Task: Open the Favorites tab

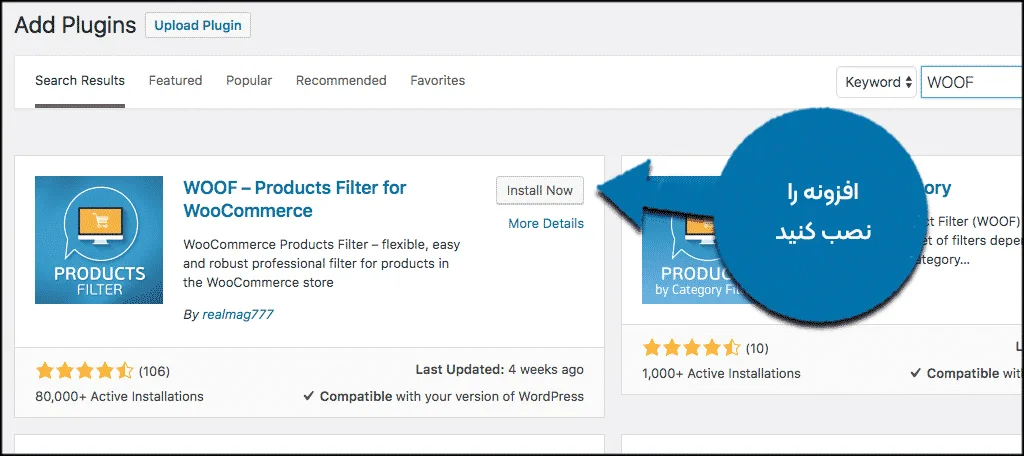Action: click(438, 80)
